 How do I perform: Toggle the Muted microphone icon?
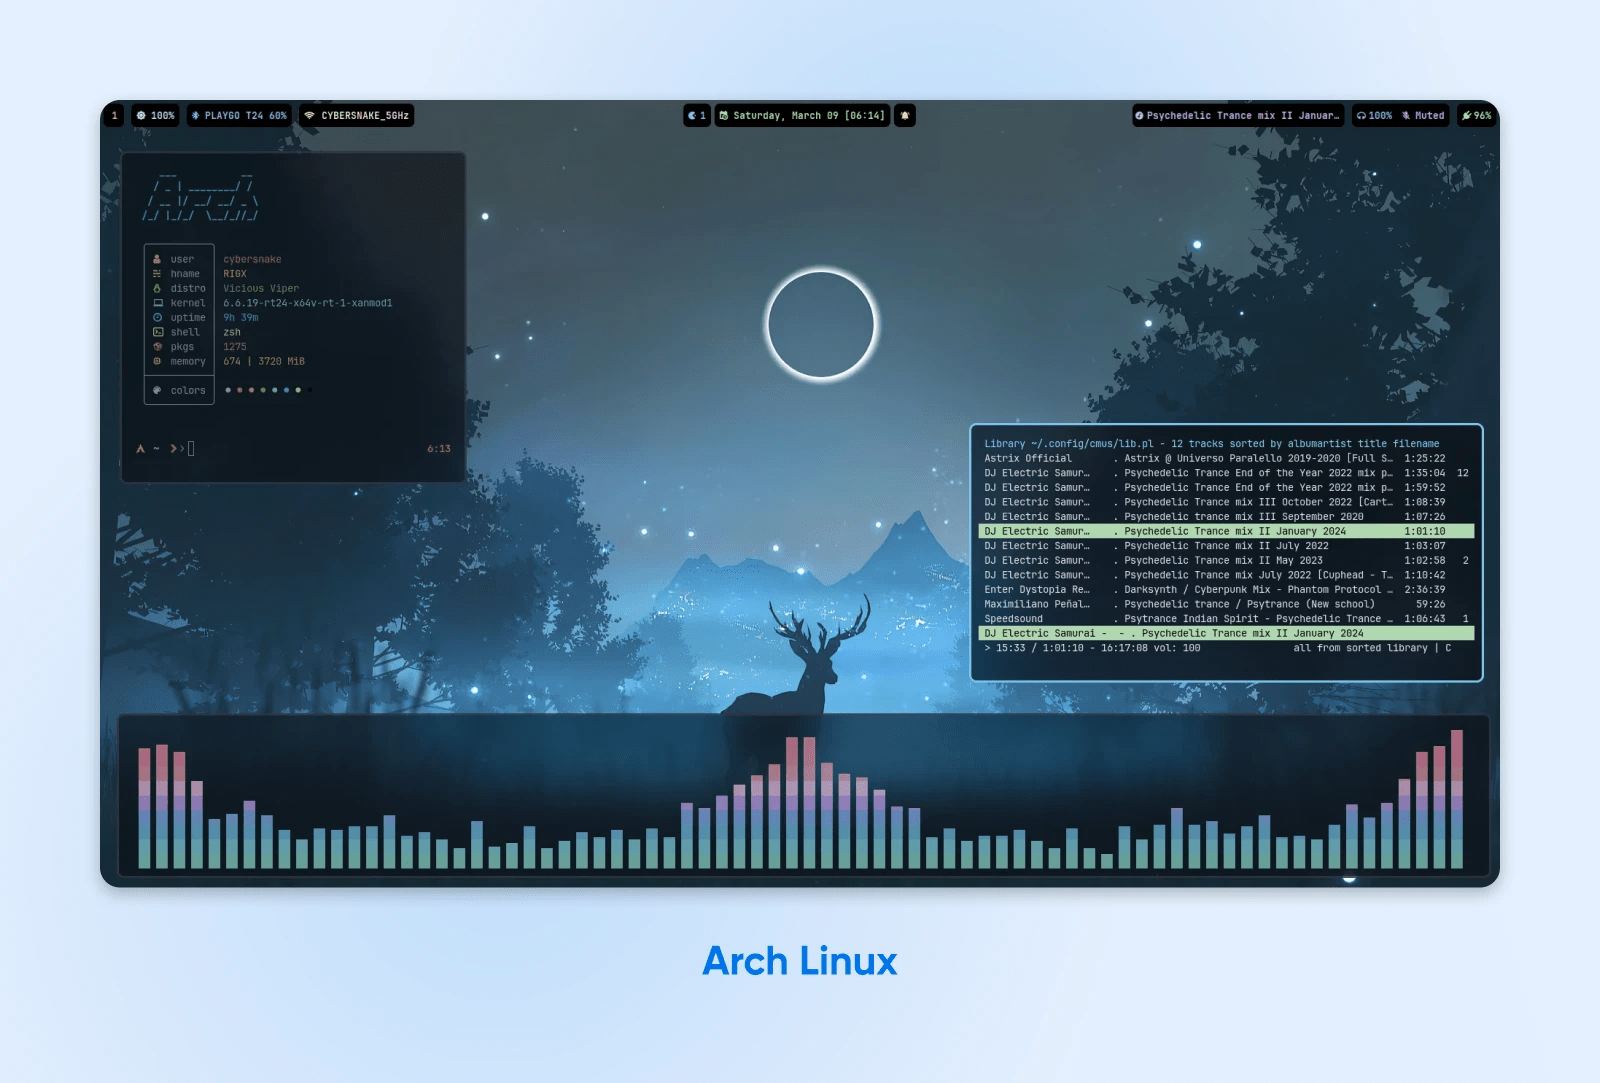[1406, 116]
